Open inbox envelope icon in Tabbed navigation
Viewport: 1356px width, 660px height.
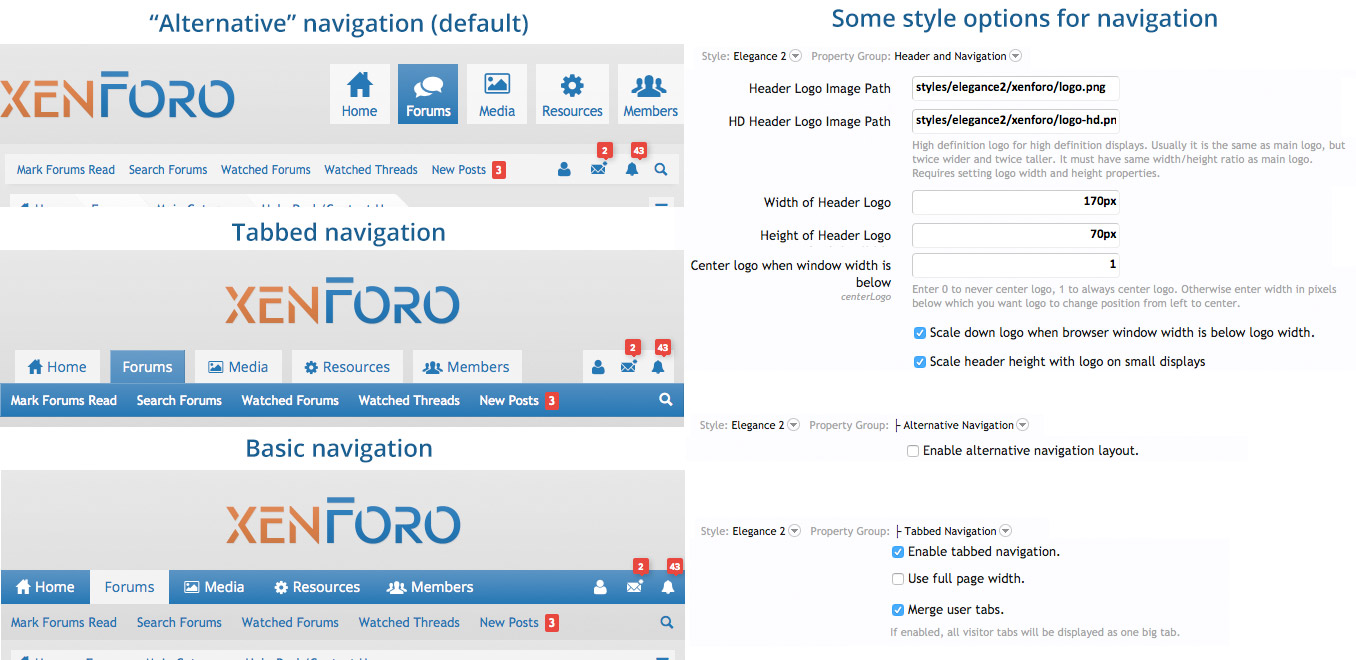pos(628,367)
